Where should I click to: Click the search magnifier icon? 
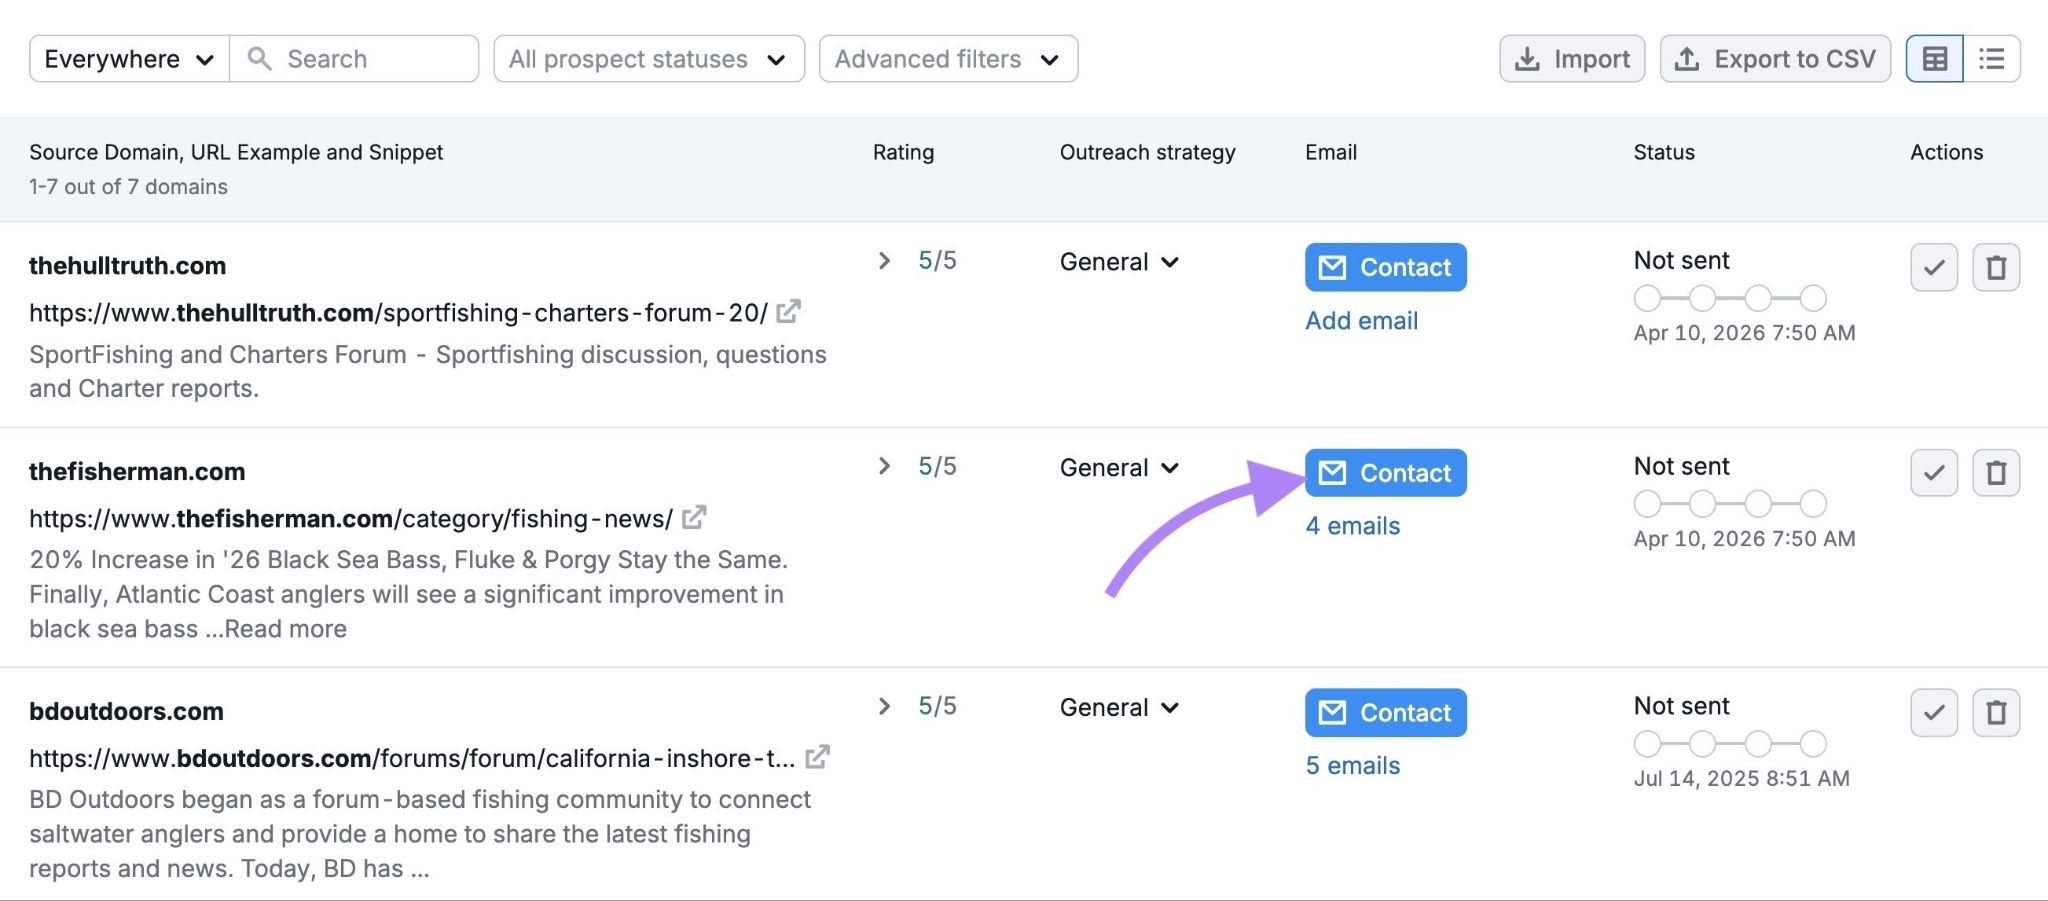(262, 59)
